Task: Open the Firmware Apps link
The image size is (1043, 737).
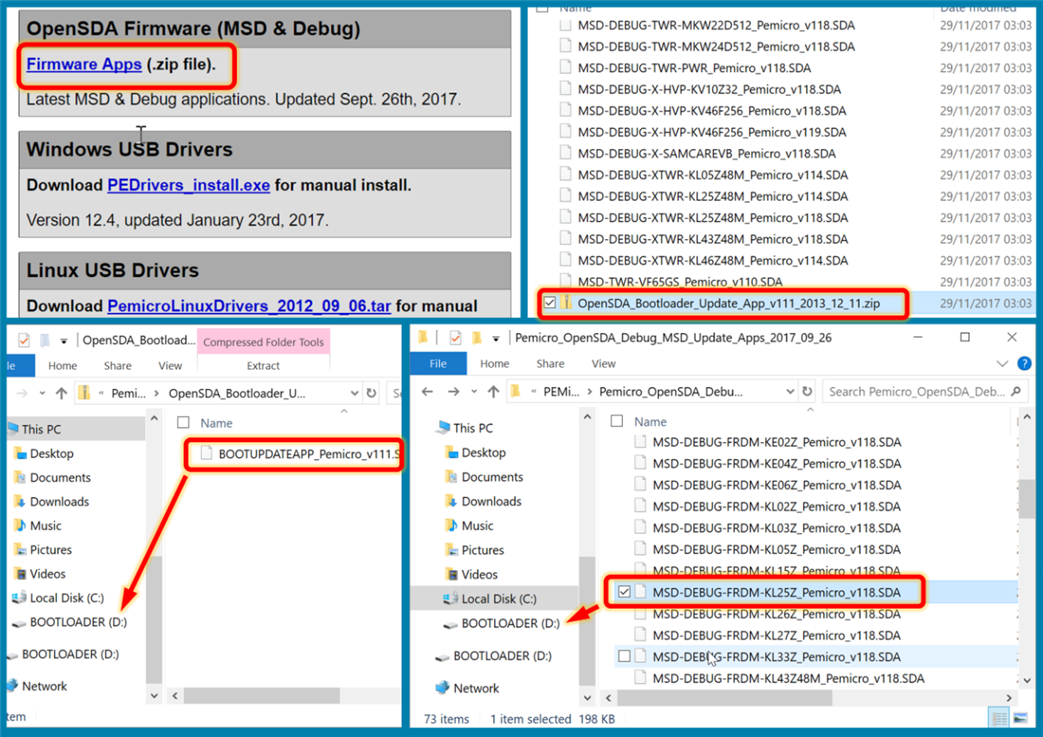Action: coord(84,65)
